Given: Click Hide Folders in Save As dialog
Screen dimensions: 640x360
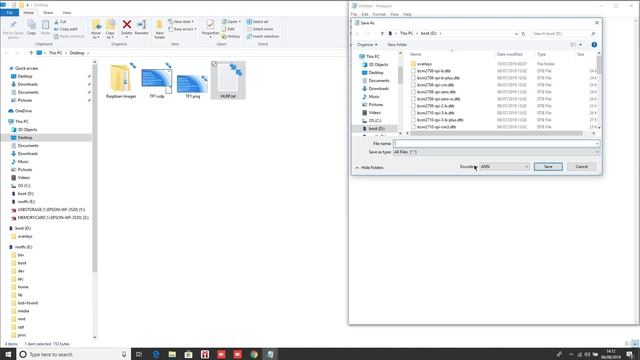Looking at the screenshot, I should [369, 168].
